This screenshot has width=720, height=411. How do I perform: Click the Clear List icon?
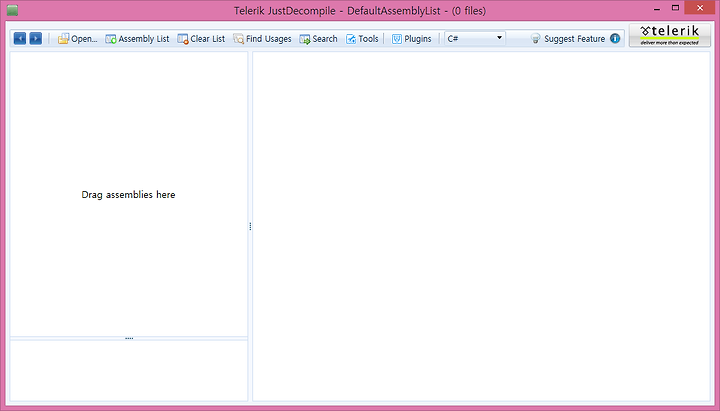pyautogui.click(x=183, y=39)
